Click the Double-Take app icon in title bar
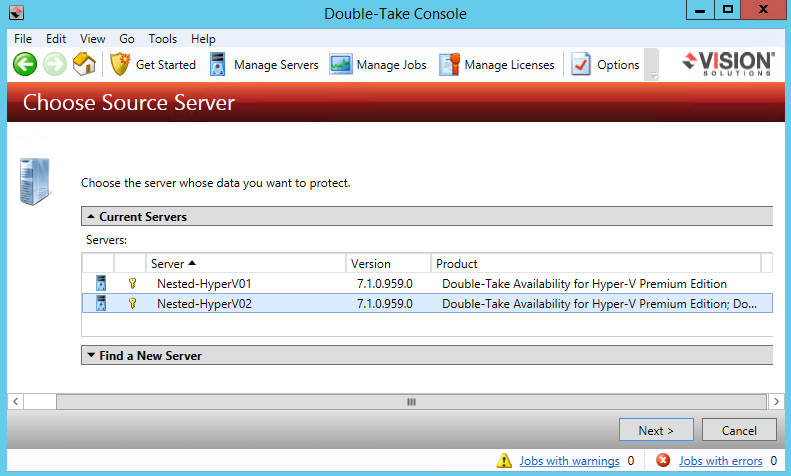The image size is (791, 476). pos(16,12)
